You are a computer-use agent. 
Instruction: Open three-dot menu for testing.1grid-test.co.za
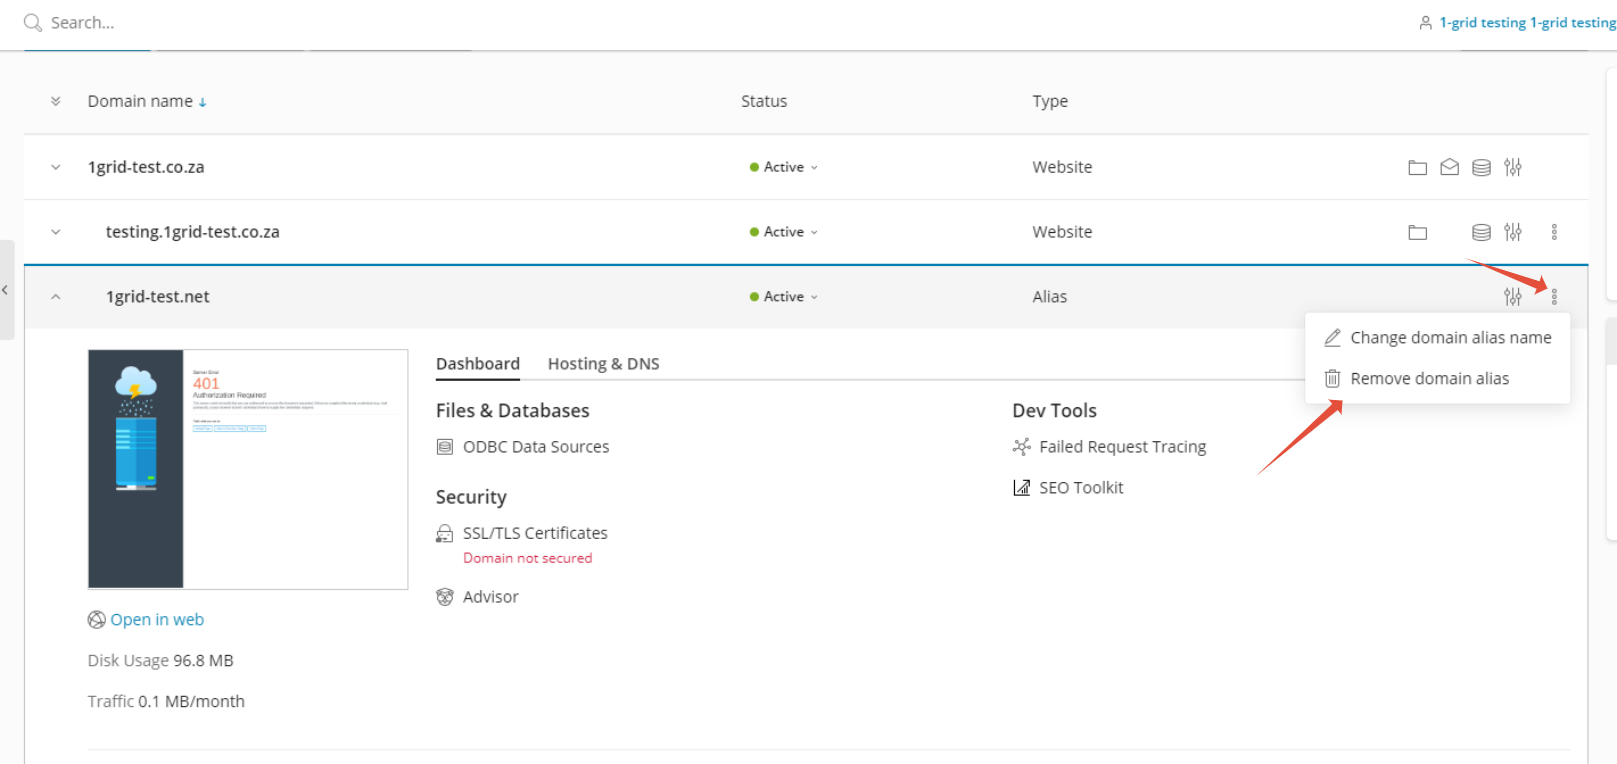coord(1554,232)
